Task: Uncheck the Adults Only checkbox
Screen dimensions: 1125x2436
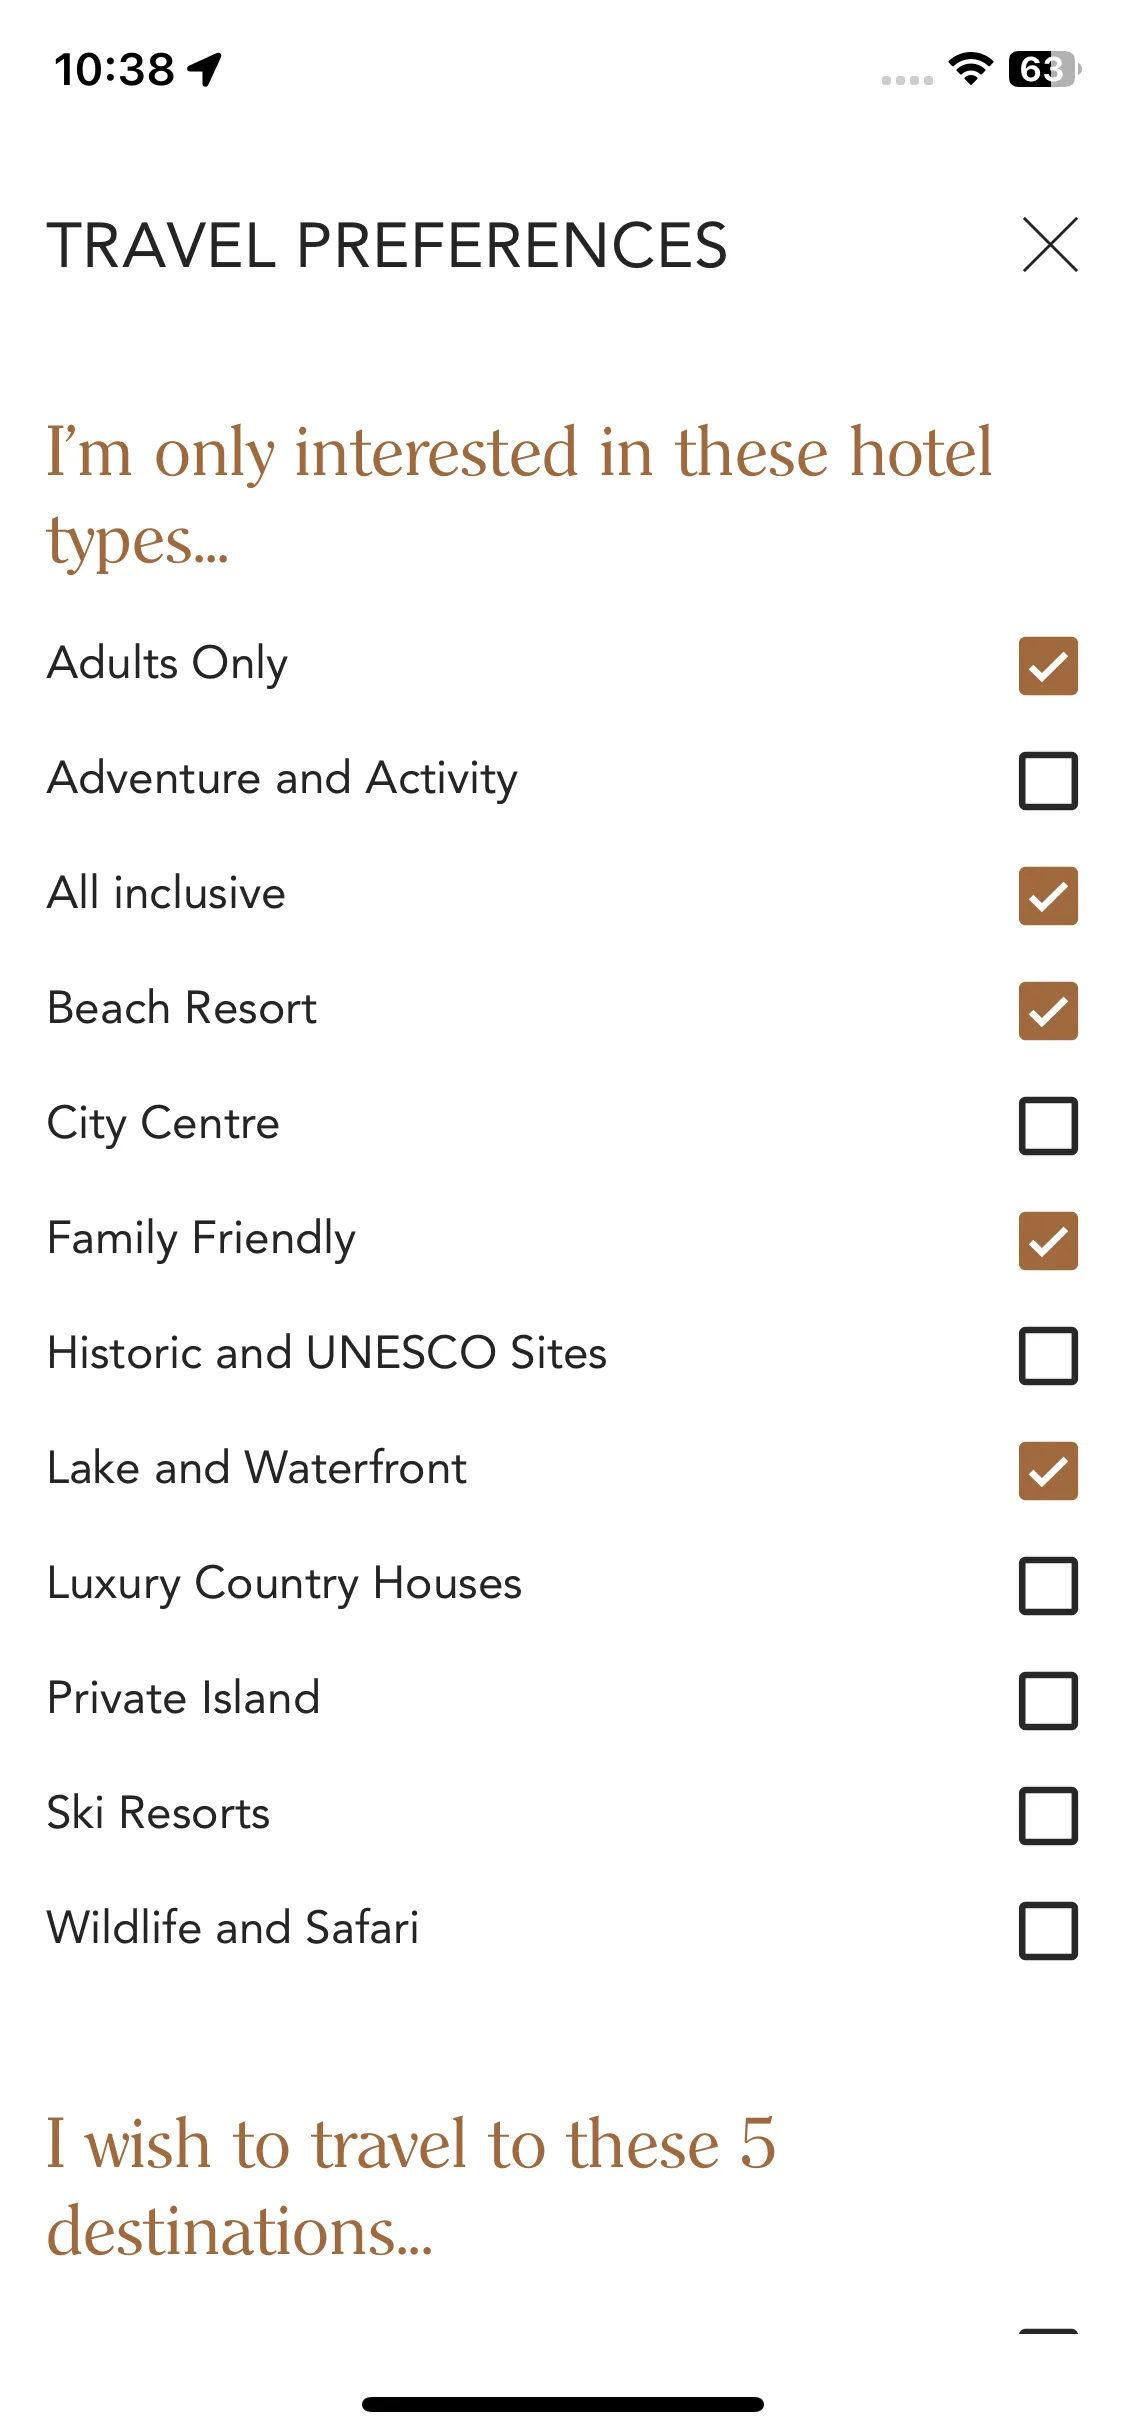Action: [x=1048, y=666]
